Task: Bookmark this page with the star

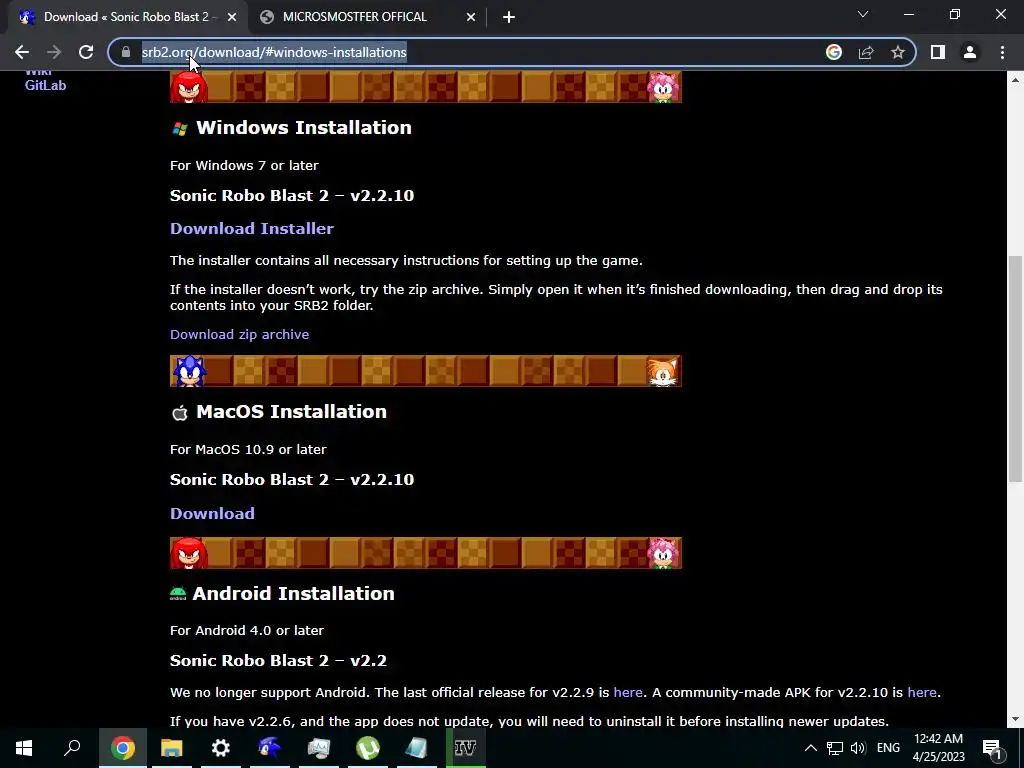Action: point(898,52)
